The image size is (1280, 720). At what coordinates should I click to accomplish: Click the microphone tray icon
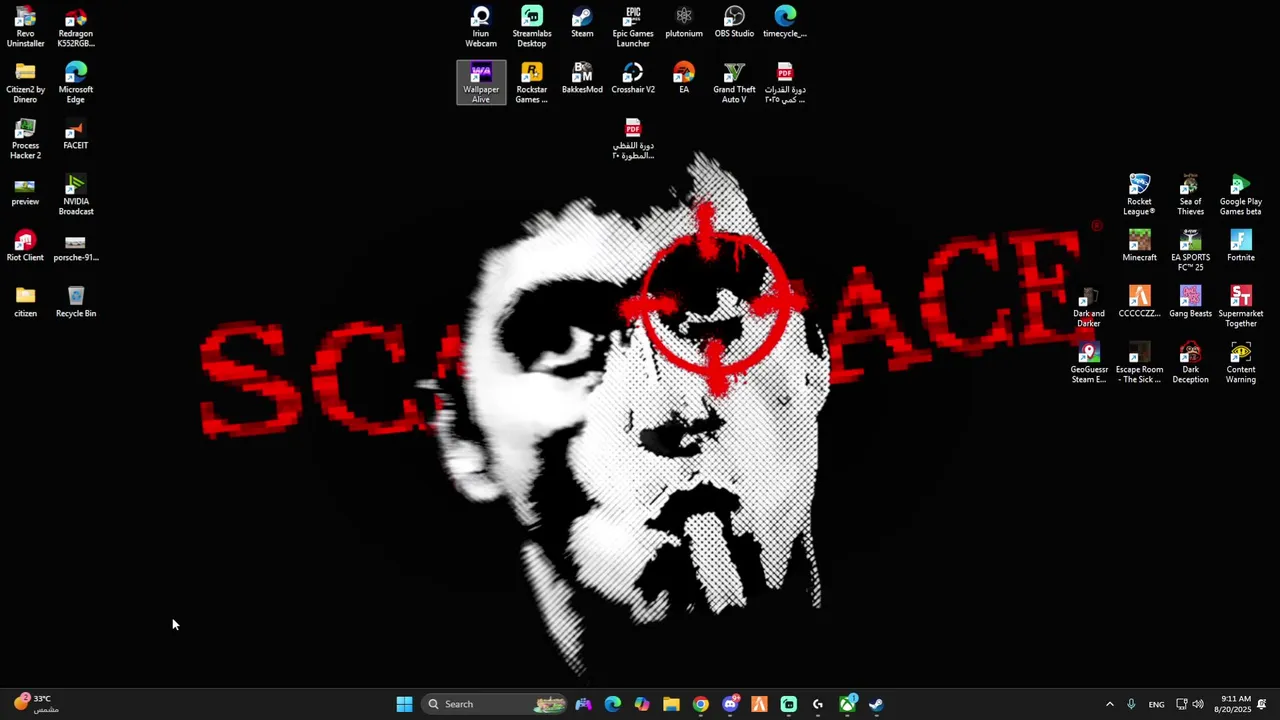[x=1131, y=704]
